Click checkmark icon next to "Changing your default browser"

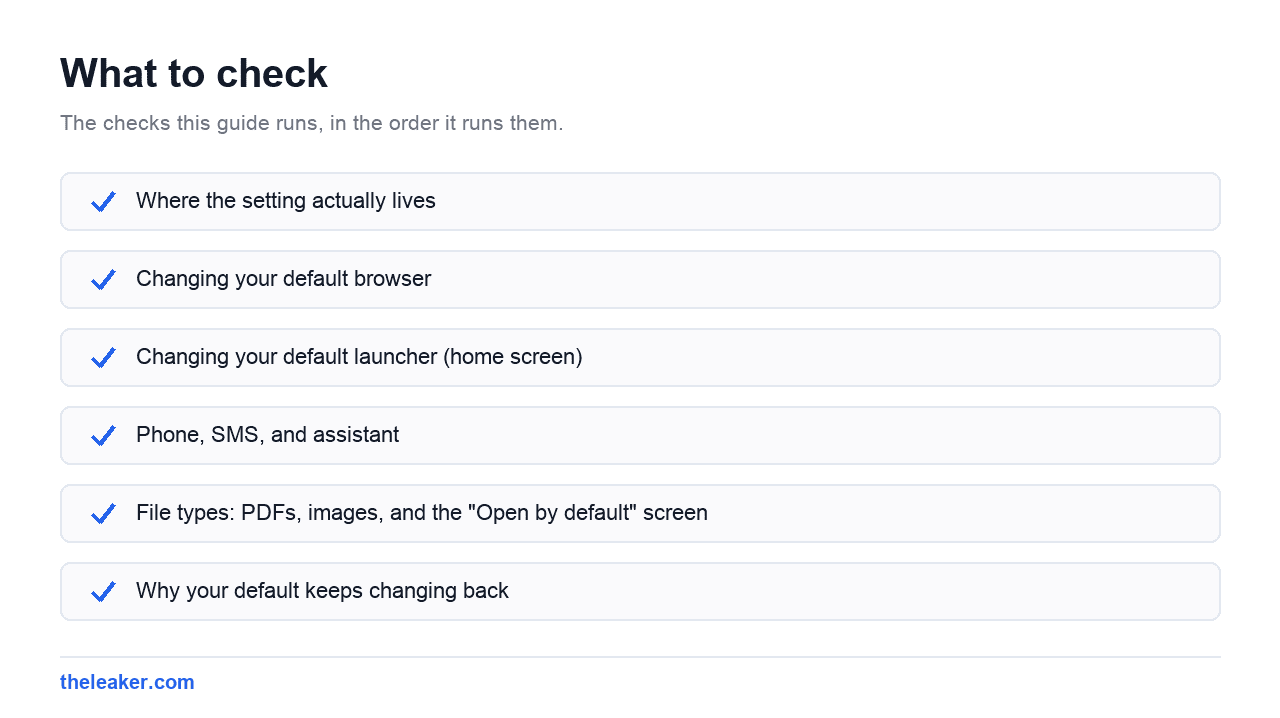[103, 280]
